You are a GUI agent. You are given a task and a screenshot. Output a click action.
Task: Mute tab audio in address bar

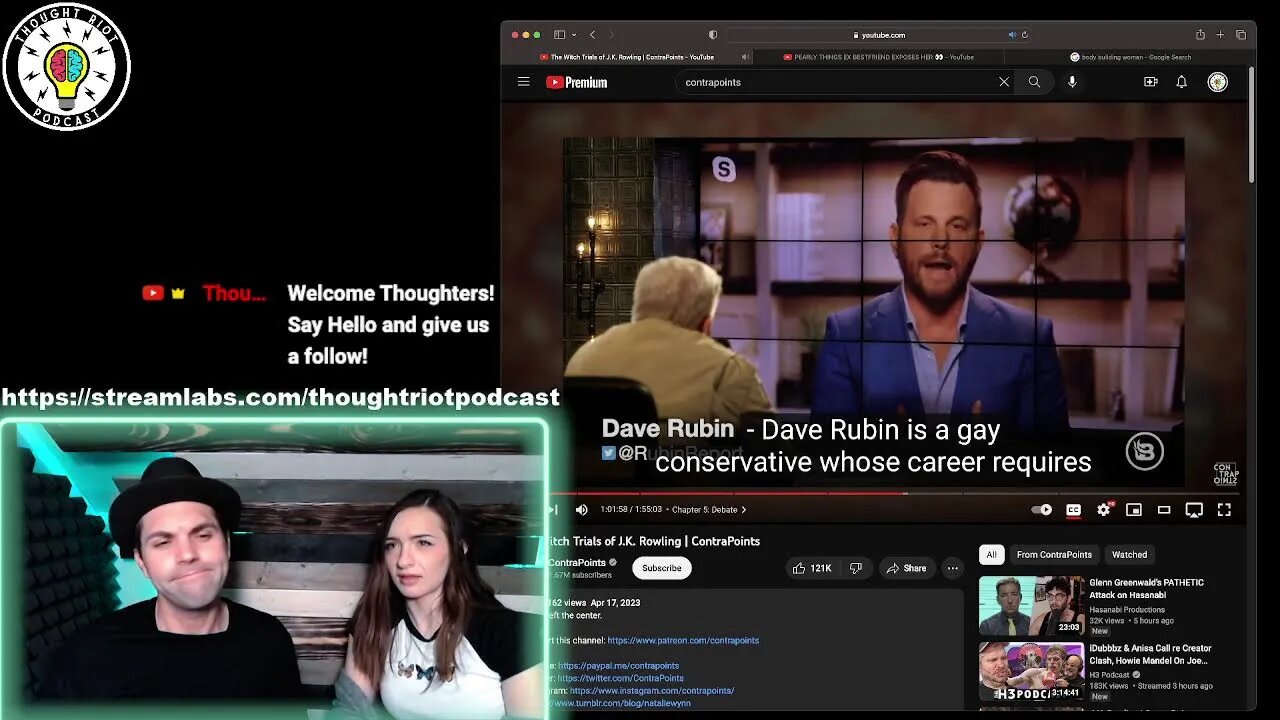[1012, 35]
